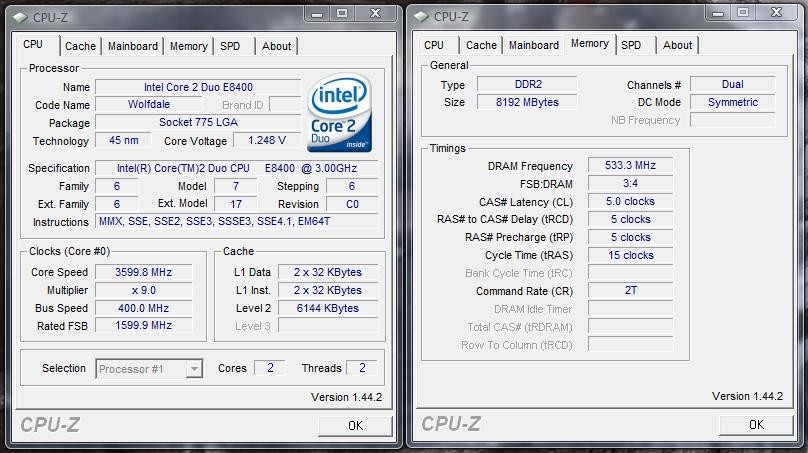The height and width of the screenshot is (453, 808).
Task: Open About tab in right CPU-Z window
Action: [678, 45]
